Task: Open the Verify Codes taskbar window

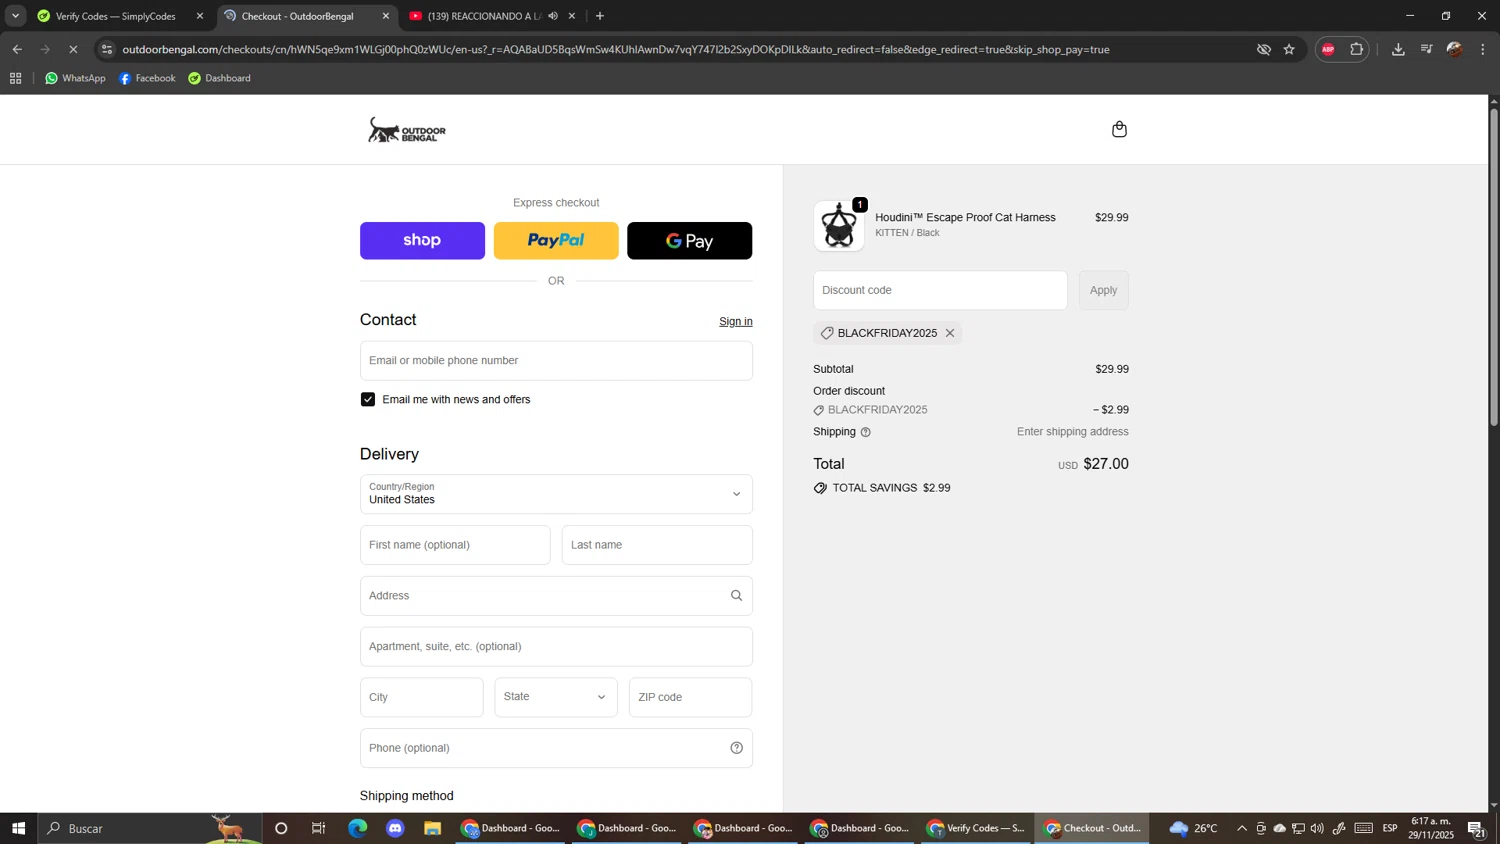Action: point(975,828)
